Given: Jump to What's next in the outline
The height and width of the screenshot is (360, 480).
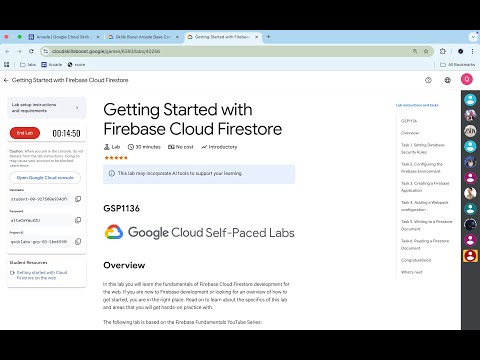Looking at the screenshot, I should tap(411, 272).
